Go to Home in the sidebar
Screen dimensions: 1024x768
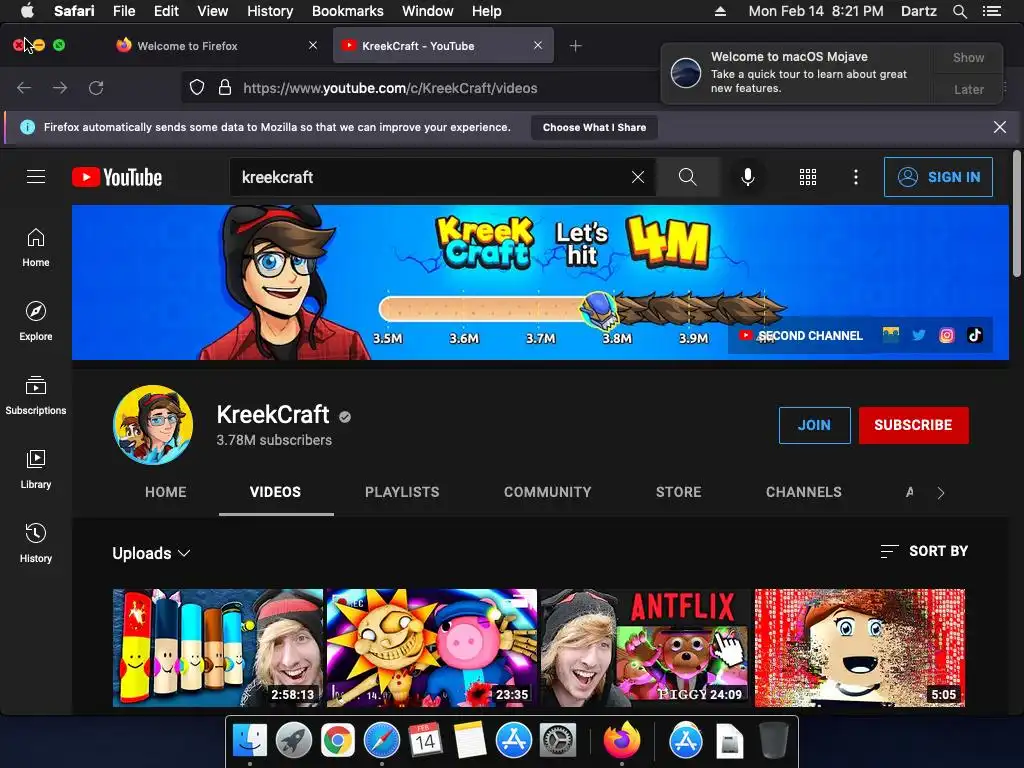36,248
